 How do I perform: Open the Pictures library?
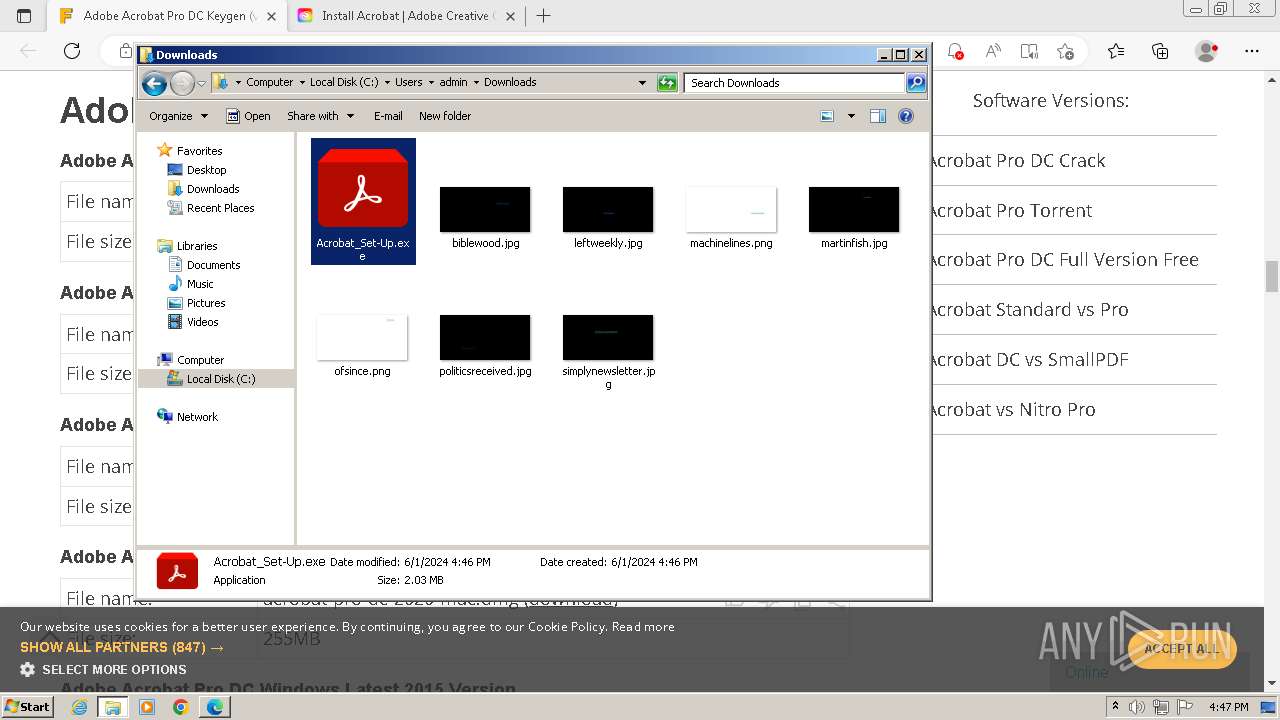(206, 303)
